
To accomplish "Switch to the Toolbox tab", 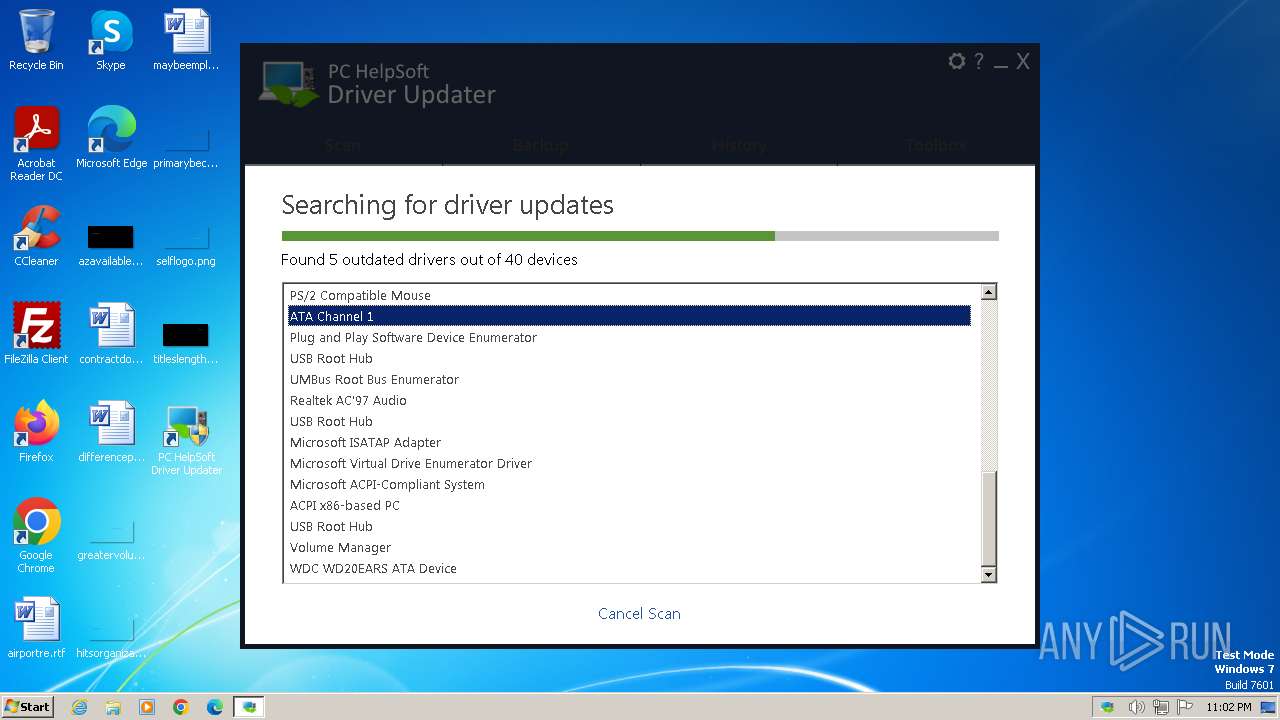I will point(936,145).
